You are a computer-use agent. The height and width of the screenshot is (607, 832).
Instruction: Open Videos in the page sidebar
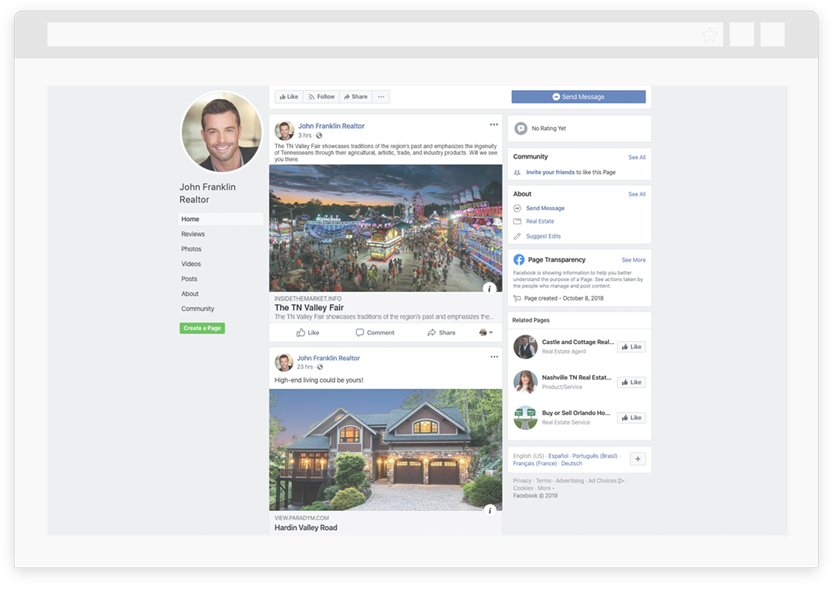(191, 264)
